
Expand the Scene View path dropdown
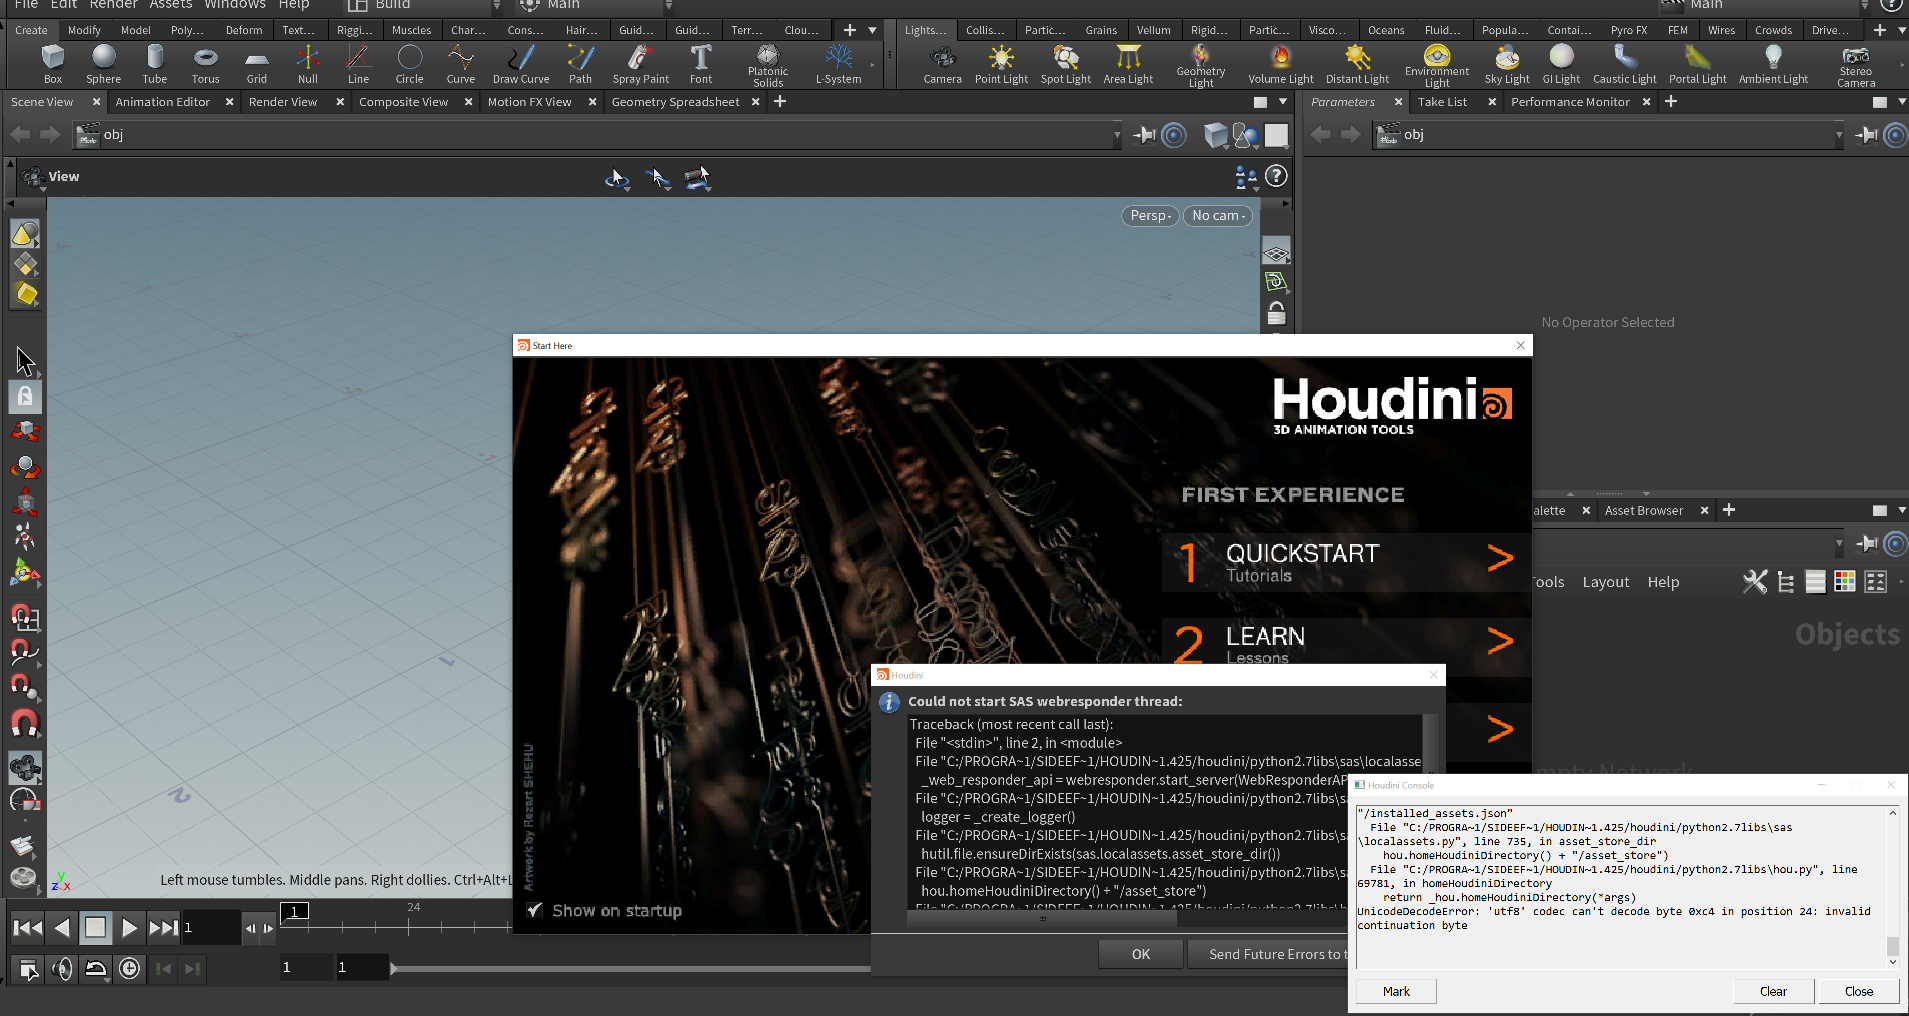click(x=1116, y=135)
